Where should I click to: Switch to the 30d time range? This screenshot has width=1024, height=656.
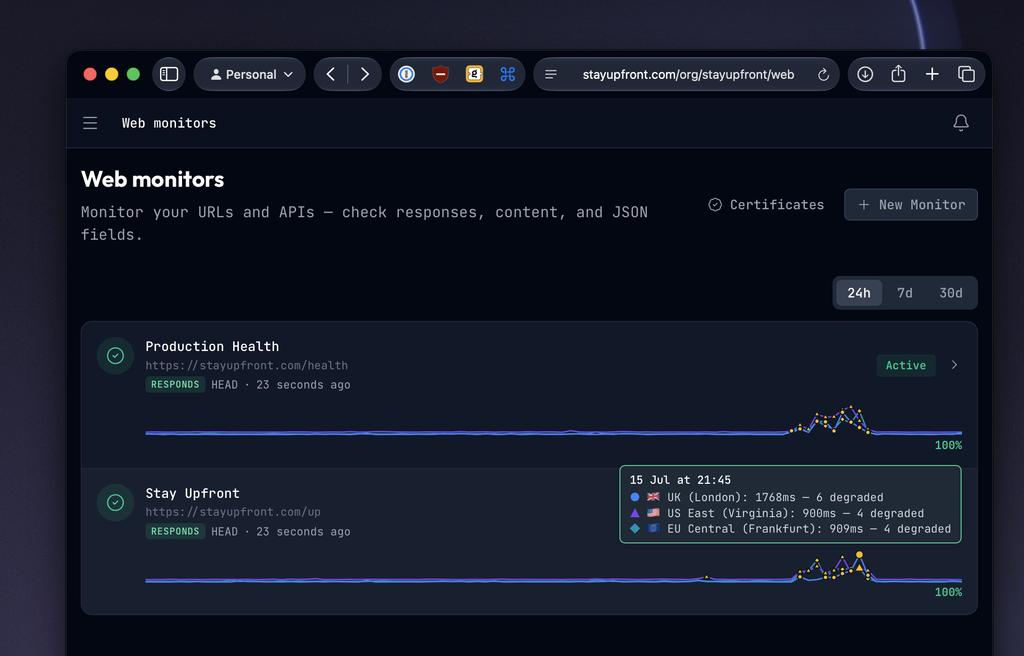[950, 293]
